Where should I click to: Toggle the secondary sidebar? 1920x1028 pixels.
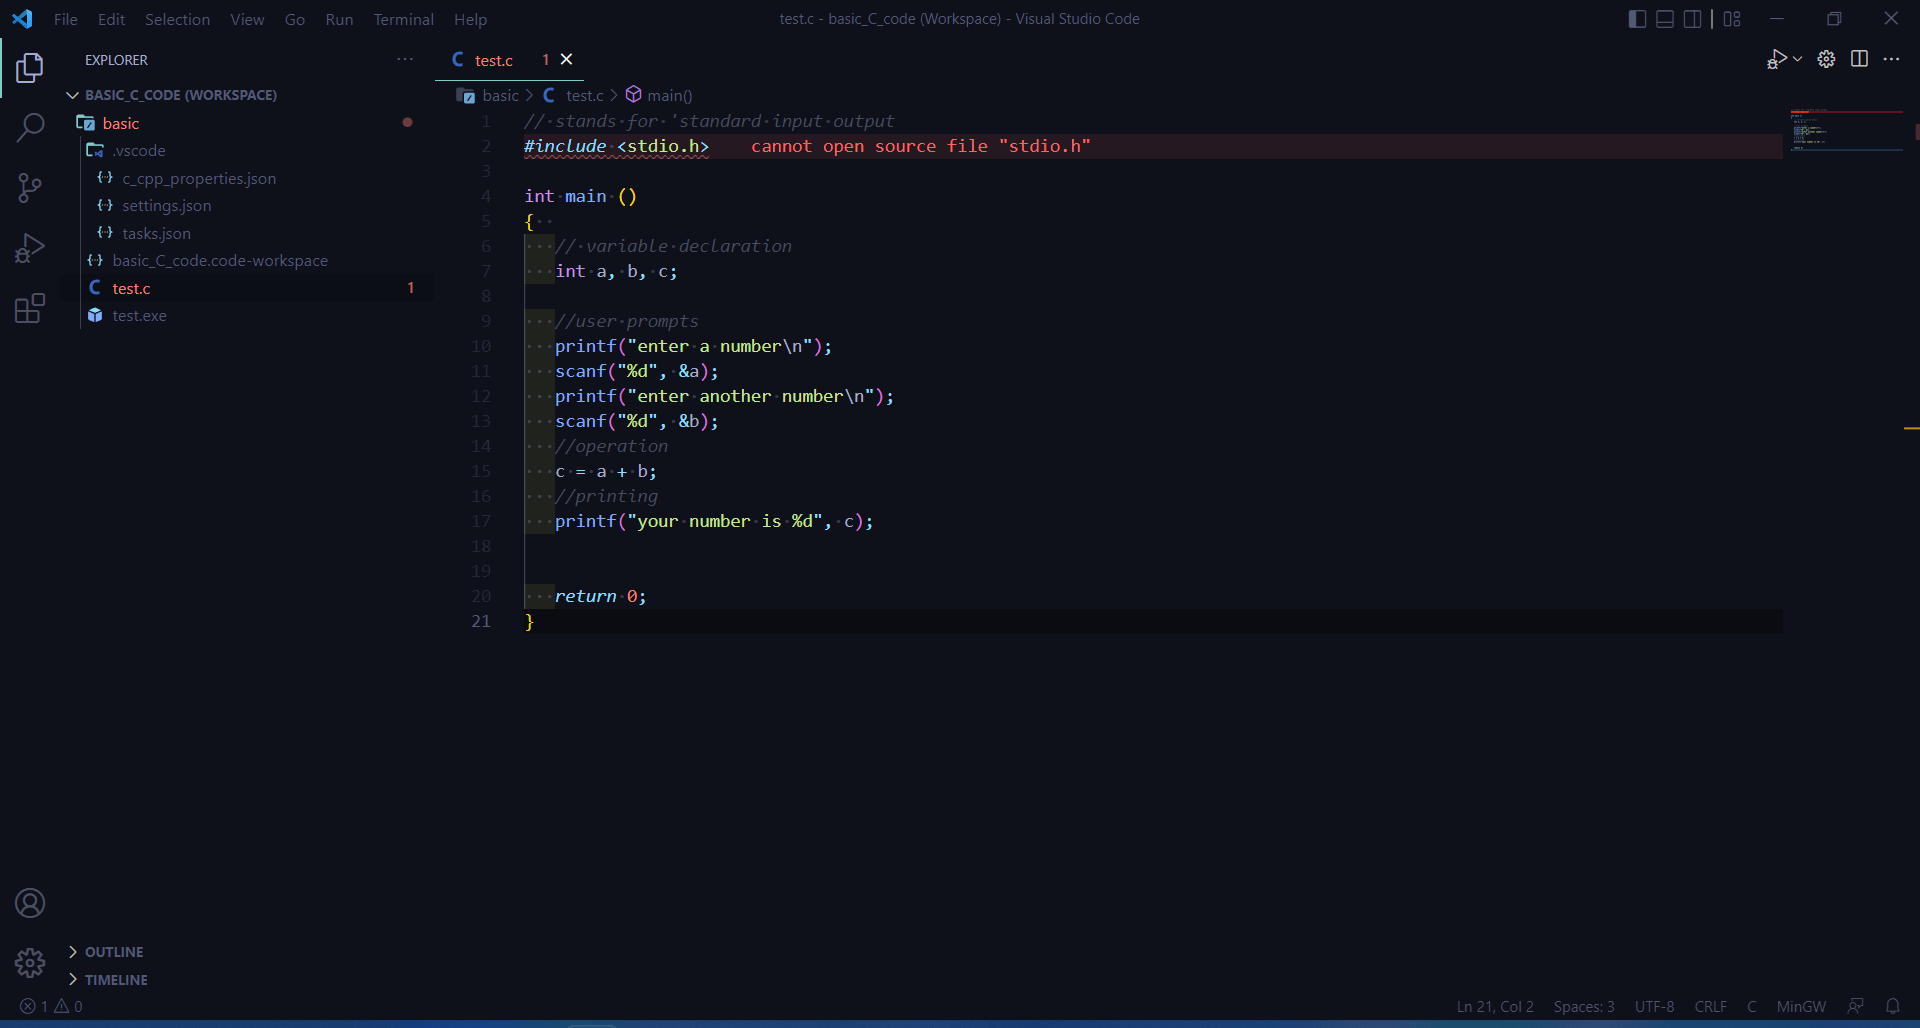click(x=1692, y=18)
